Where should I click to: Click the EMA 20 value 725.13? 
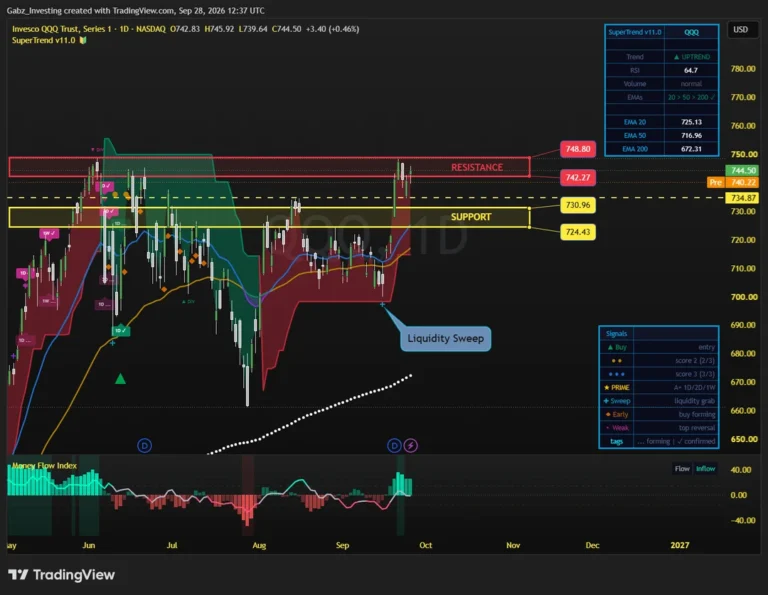coord(691,122)
